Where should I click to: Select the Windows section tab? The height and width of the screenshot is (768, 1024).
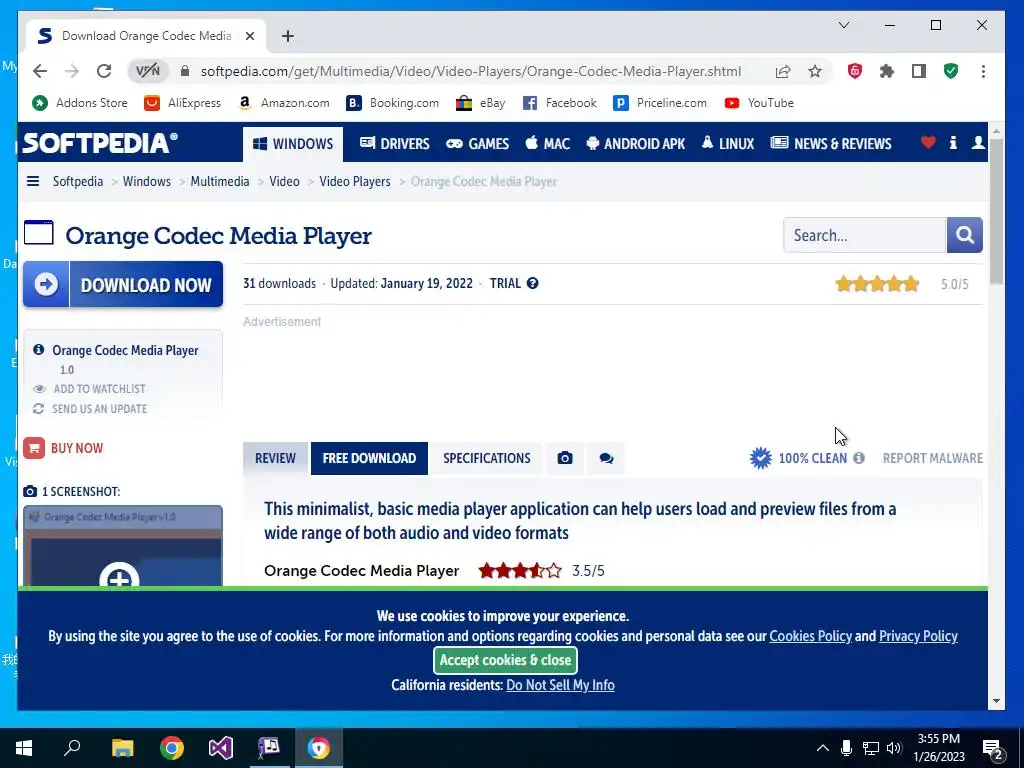(293, 144)
